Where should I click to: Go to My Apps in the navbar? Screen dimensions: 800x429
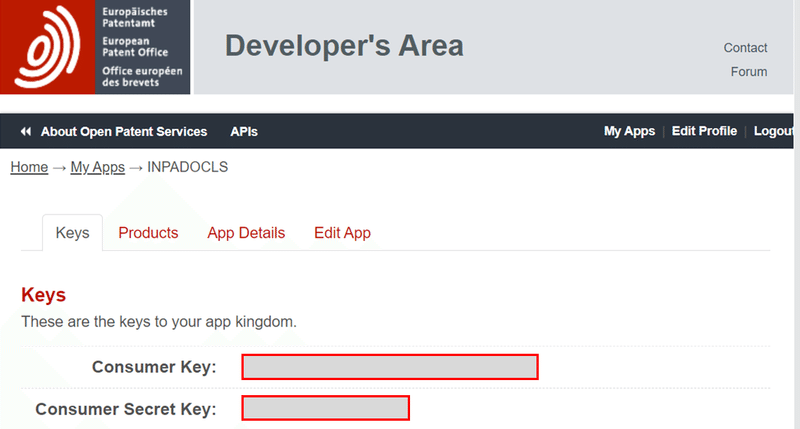click(x=629, y=131)
